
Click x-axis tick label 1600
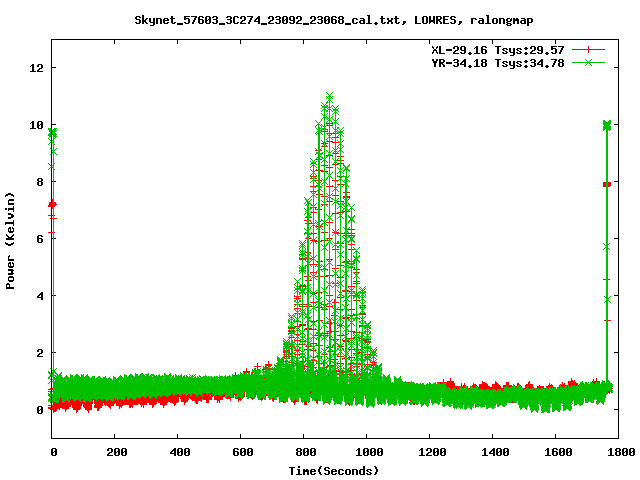pyautogui.click(x=558, y=452)
